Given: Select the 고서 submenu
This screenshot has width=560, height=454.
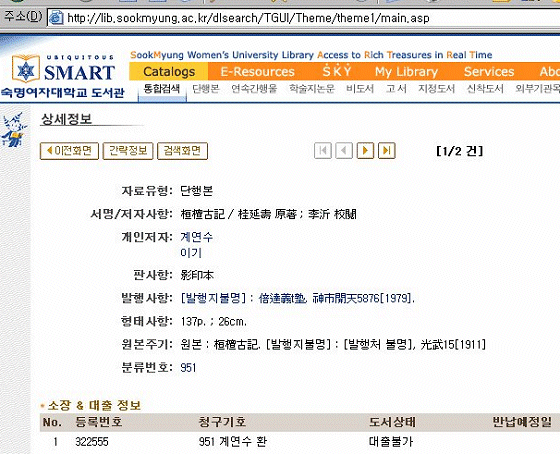Looking at the screenshot, I should [x=396, y=89].
